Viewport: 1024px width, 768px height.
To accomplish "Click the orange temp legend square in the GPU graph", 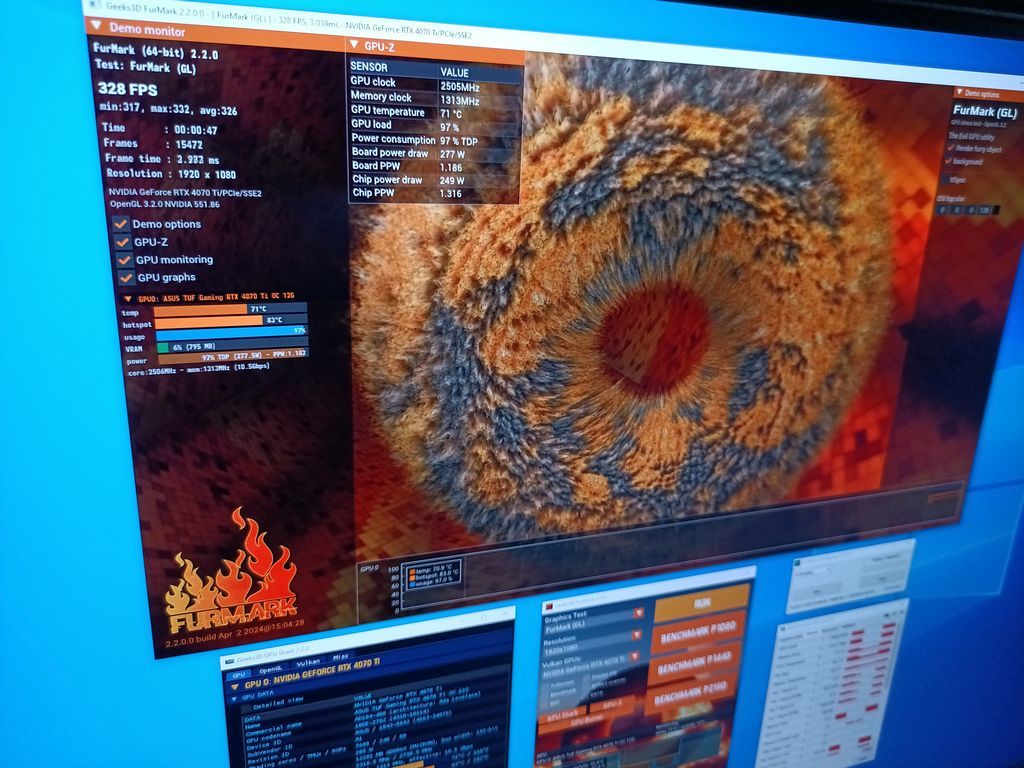I will point(411,569).
